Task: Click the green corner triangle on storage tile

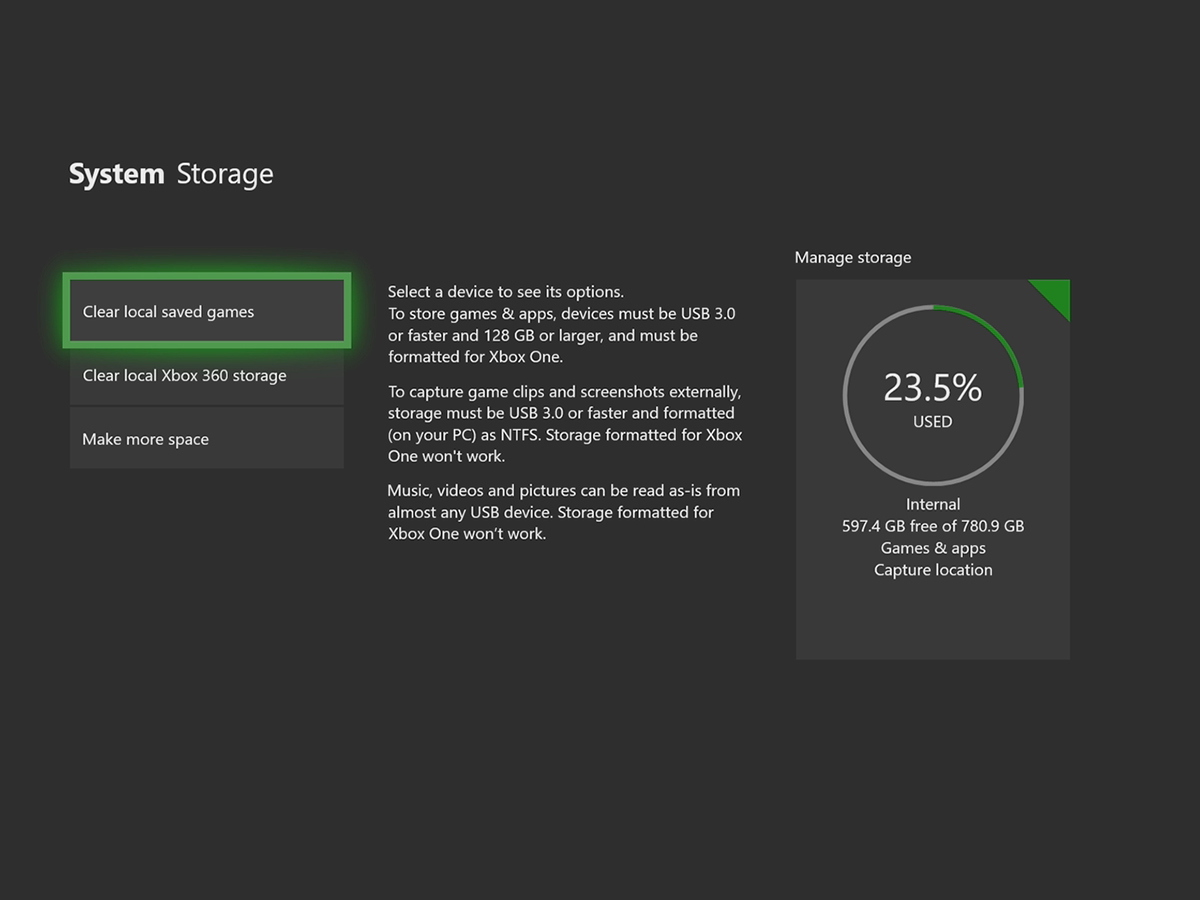Action: click(1055, 294)
